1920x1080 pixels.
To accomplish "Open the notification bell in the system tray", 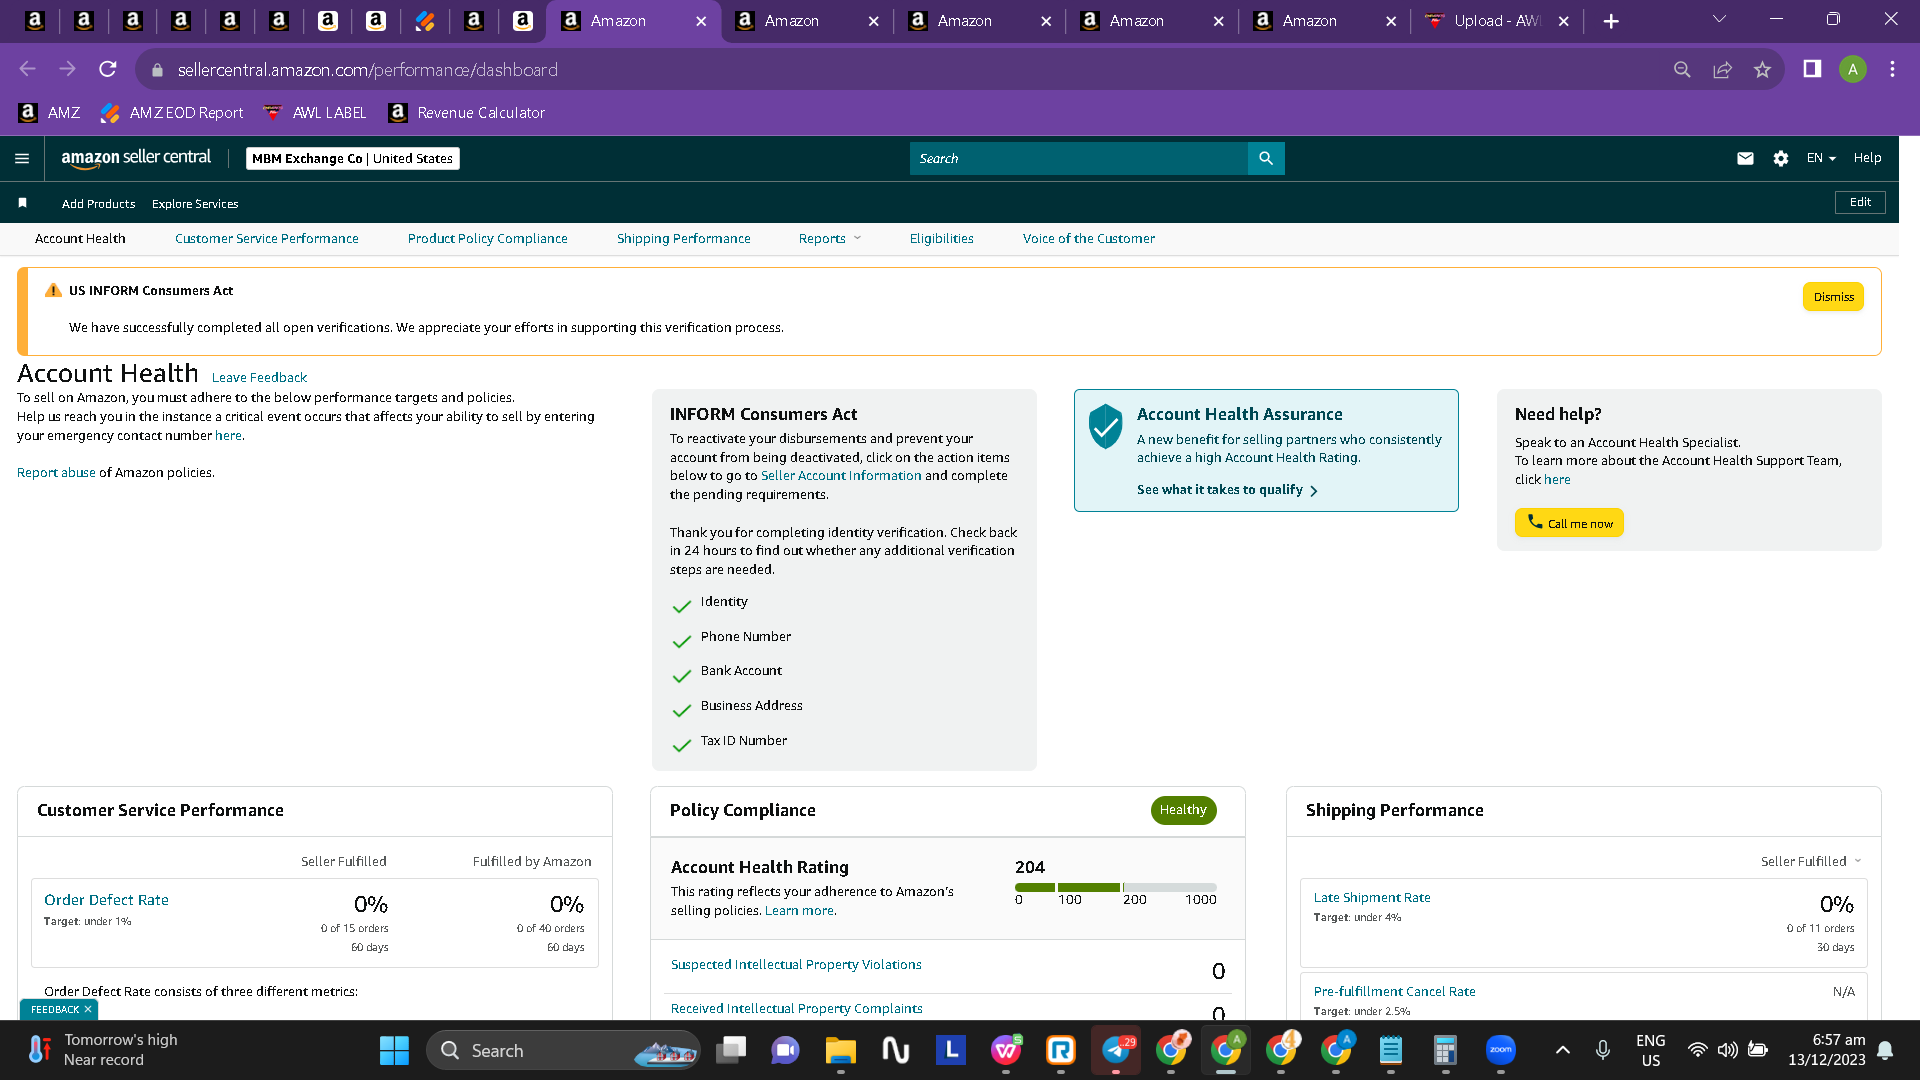I will click(1885, 1050).
